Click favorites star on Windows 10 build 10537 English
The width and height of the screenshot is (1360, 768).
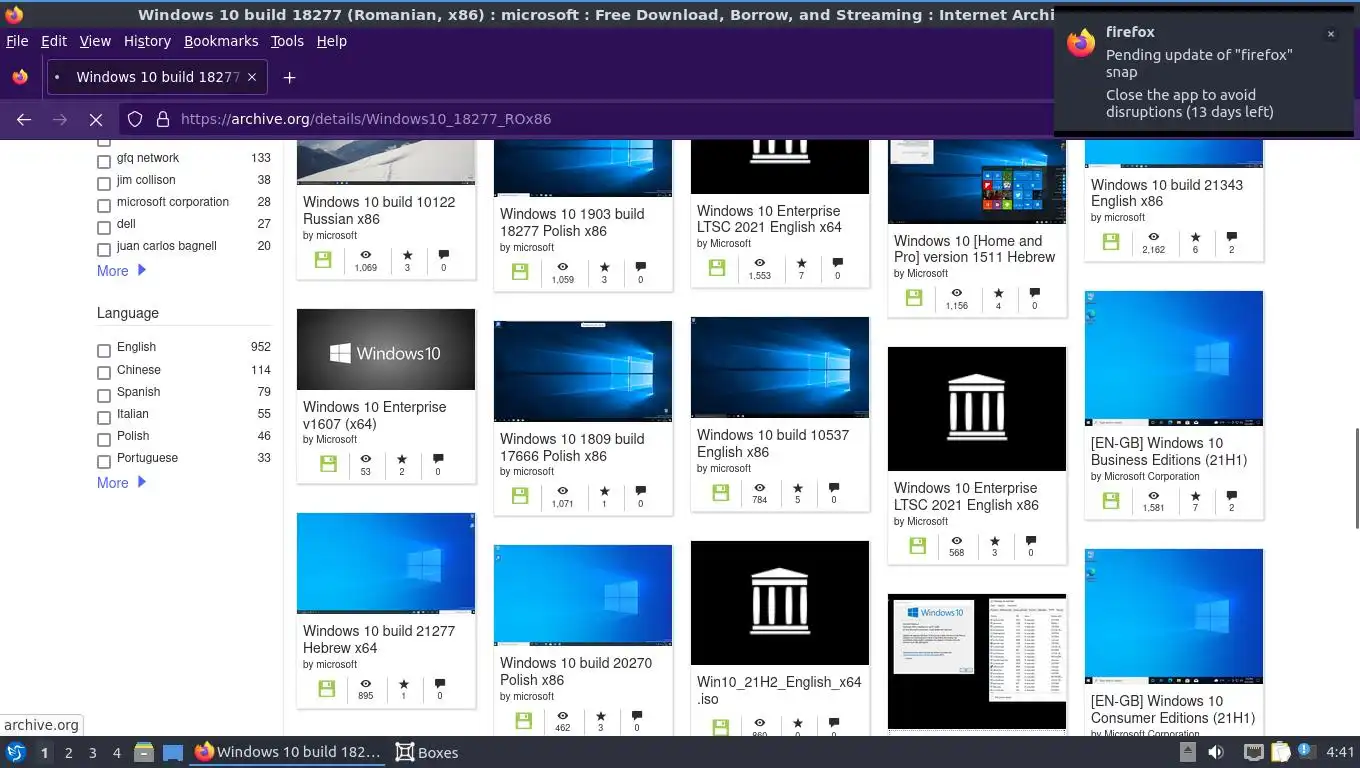pos(797,487)
